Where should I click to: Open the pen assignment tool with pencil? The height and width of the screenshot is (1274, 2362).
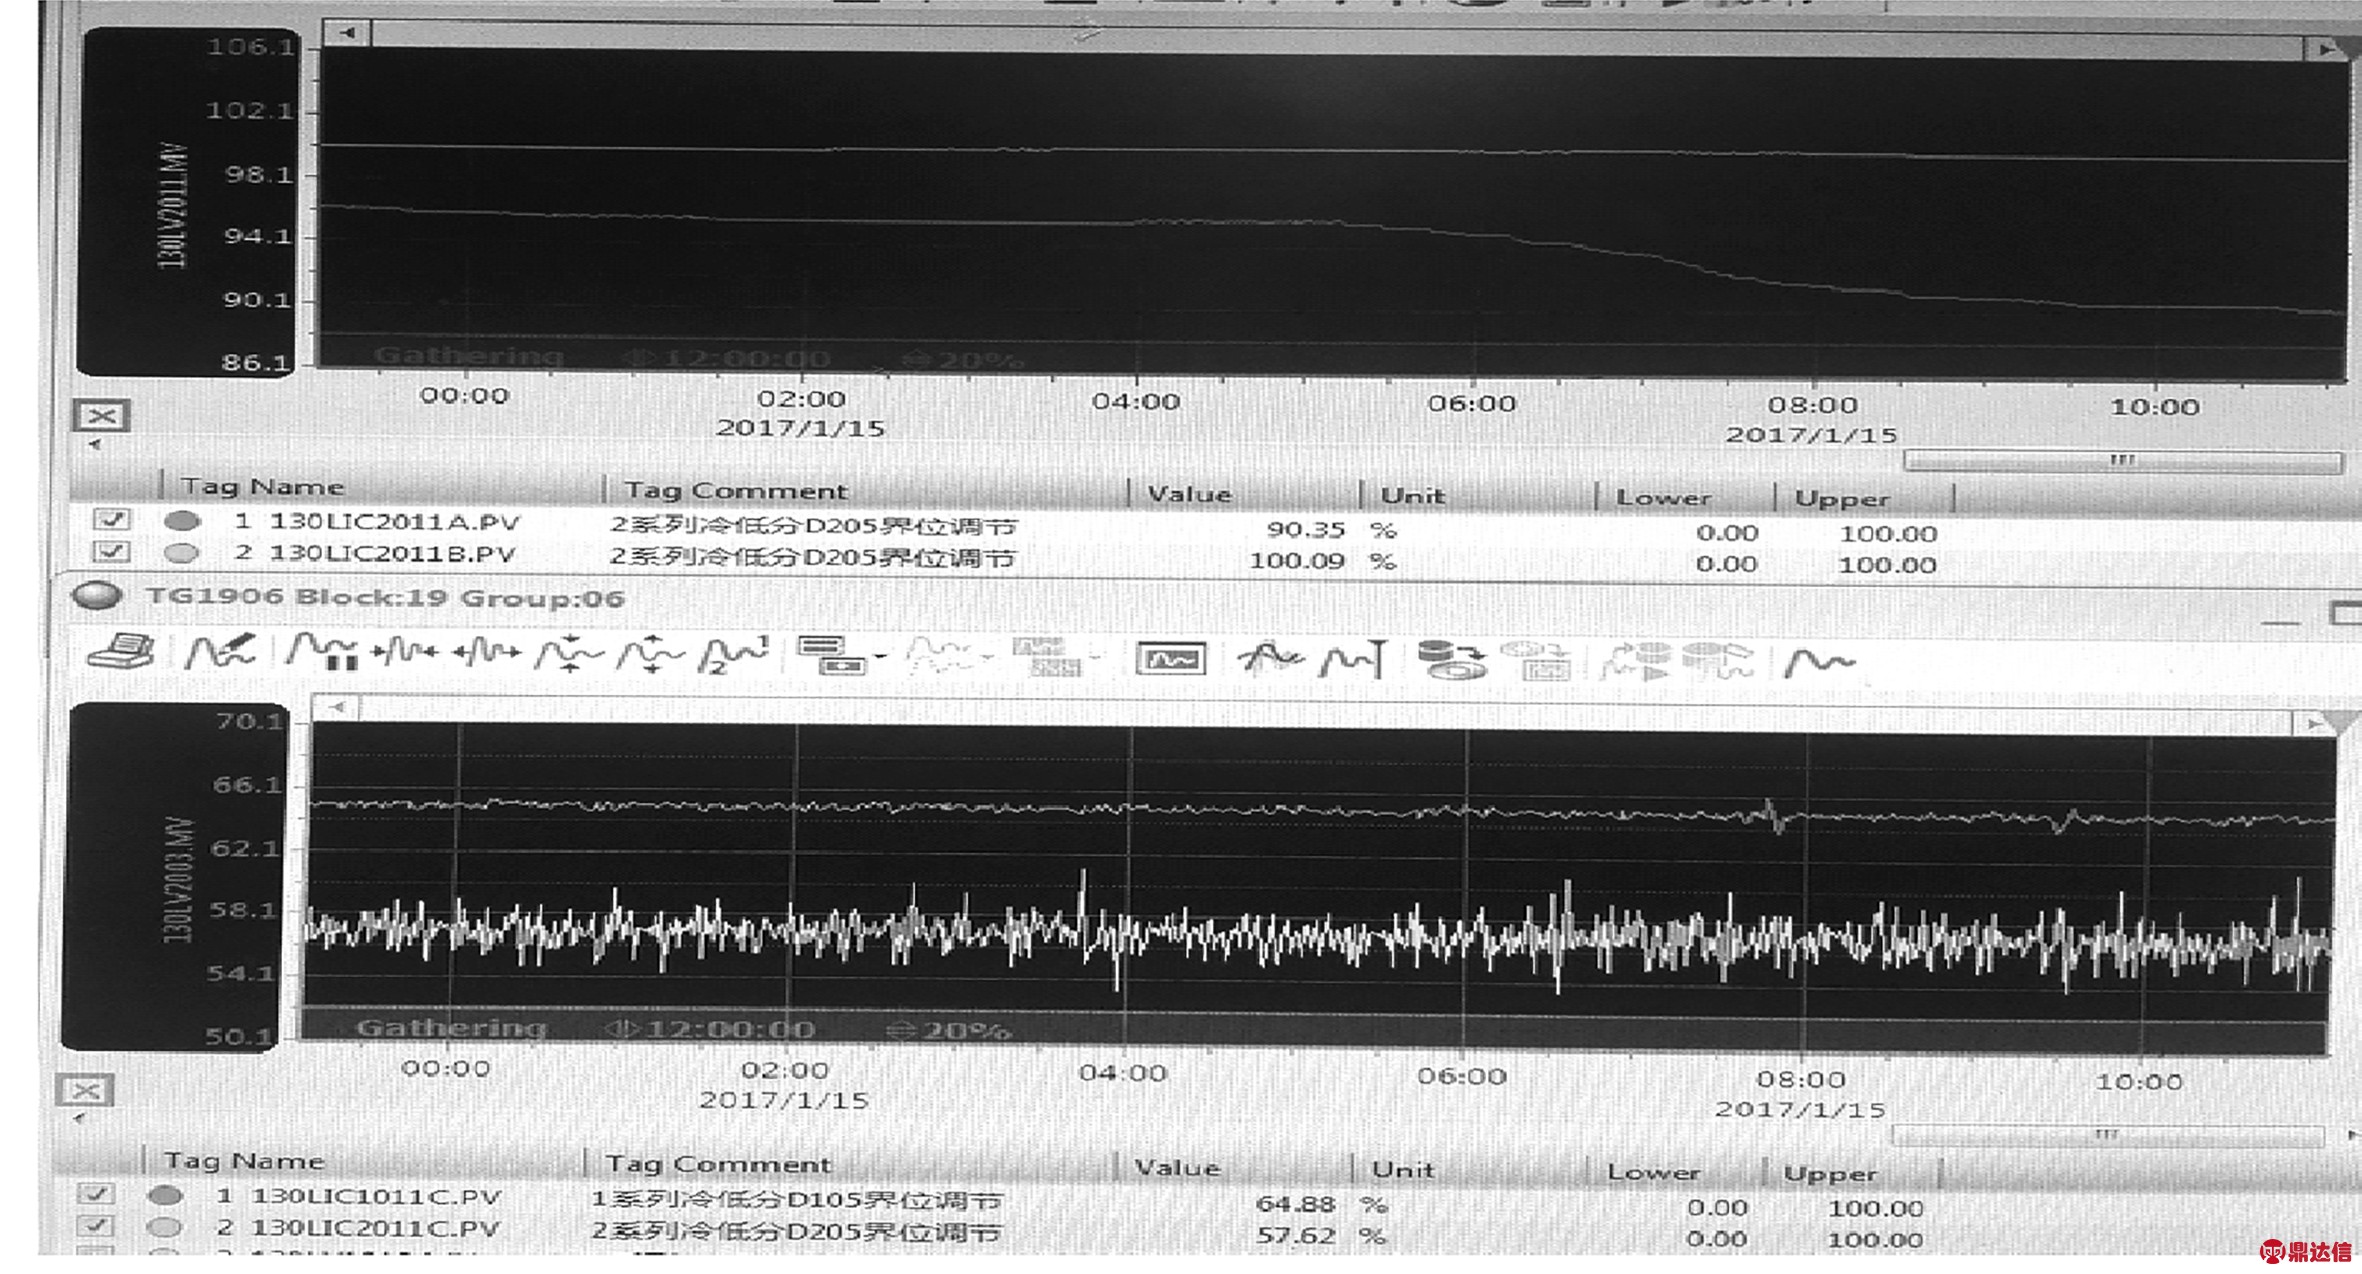coord(219,653)
